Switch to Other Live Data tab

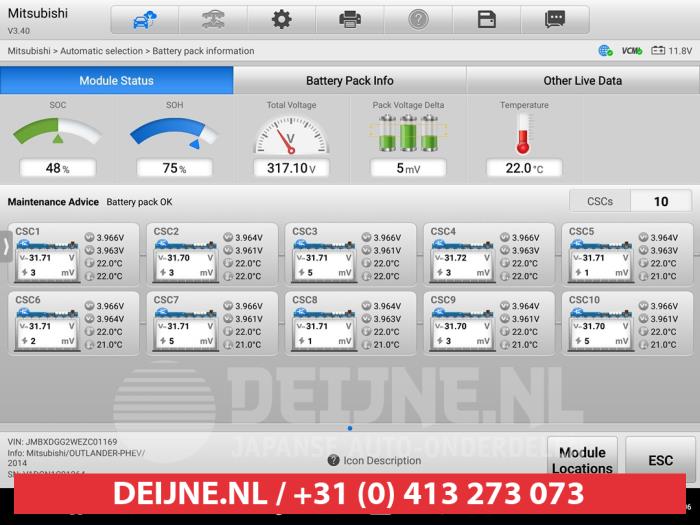click(x=583, y=80)
